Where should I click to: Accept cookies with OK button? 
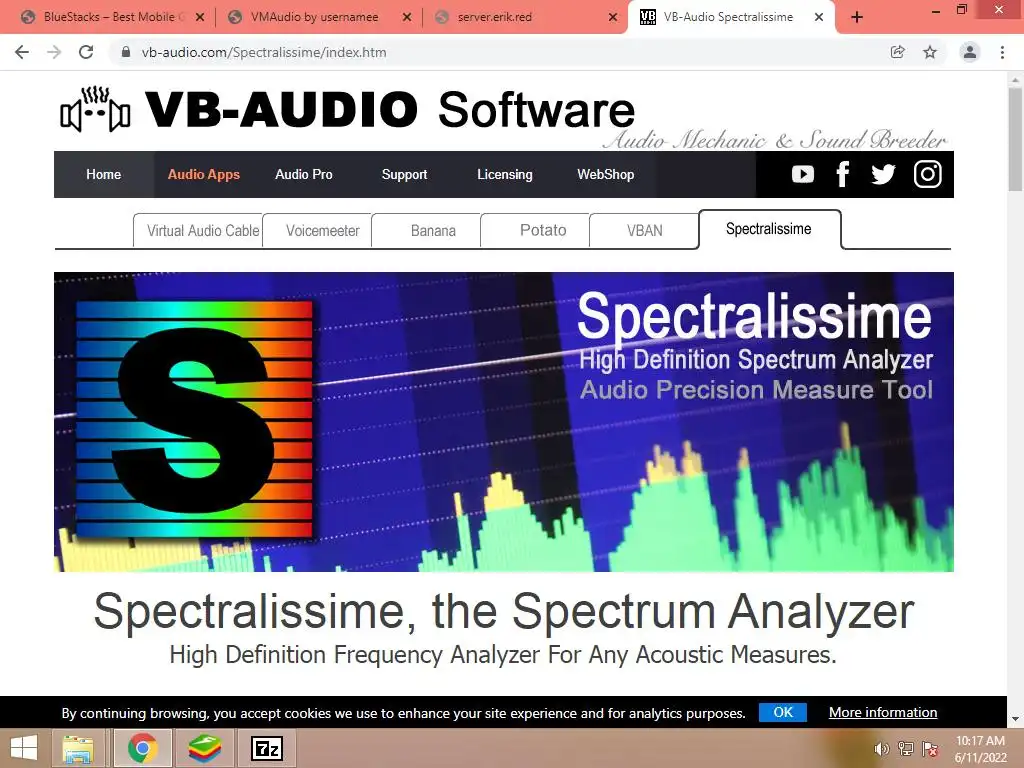click(x=783, y=712)
